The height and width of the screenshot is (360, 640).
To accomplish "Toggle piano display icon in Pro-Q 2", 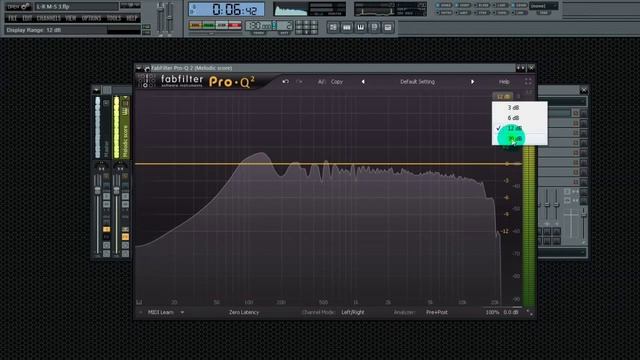I will [x=139, y=302].
